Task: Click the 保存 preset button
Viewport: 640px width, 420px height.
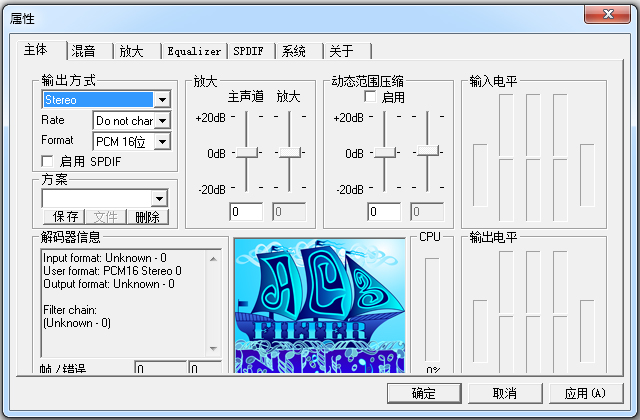Action: point(66,216)
